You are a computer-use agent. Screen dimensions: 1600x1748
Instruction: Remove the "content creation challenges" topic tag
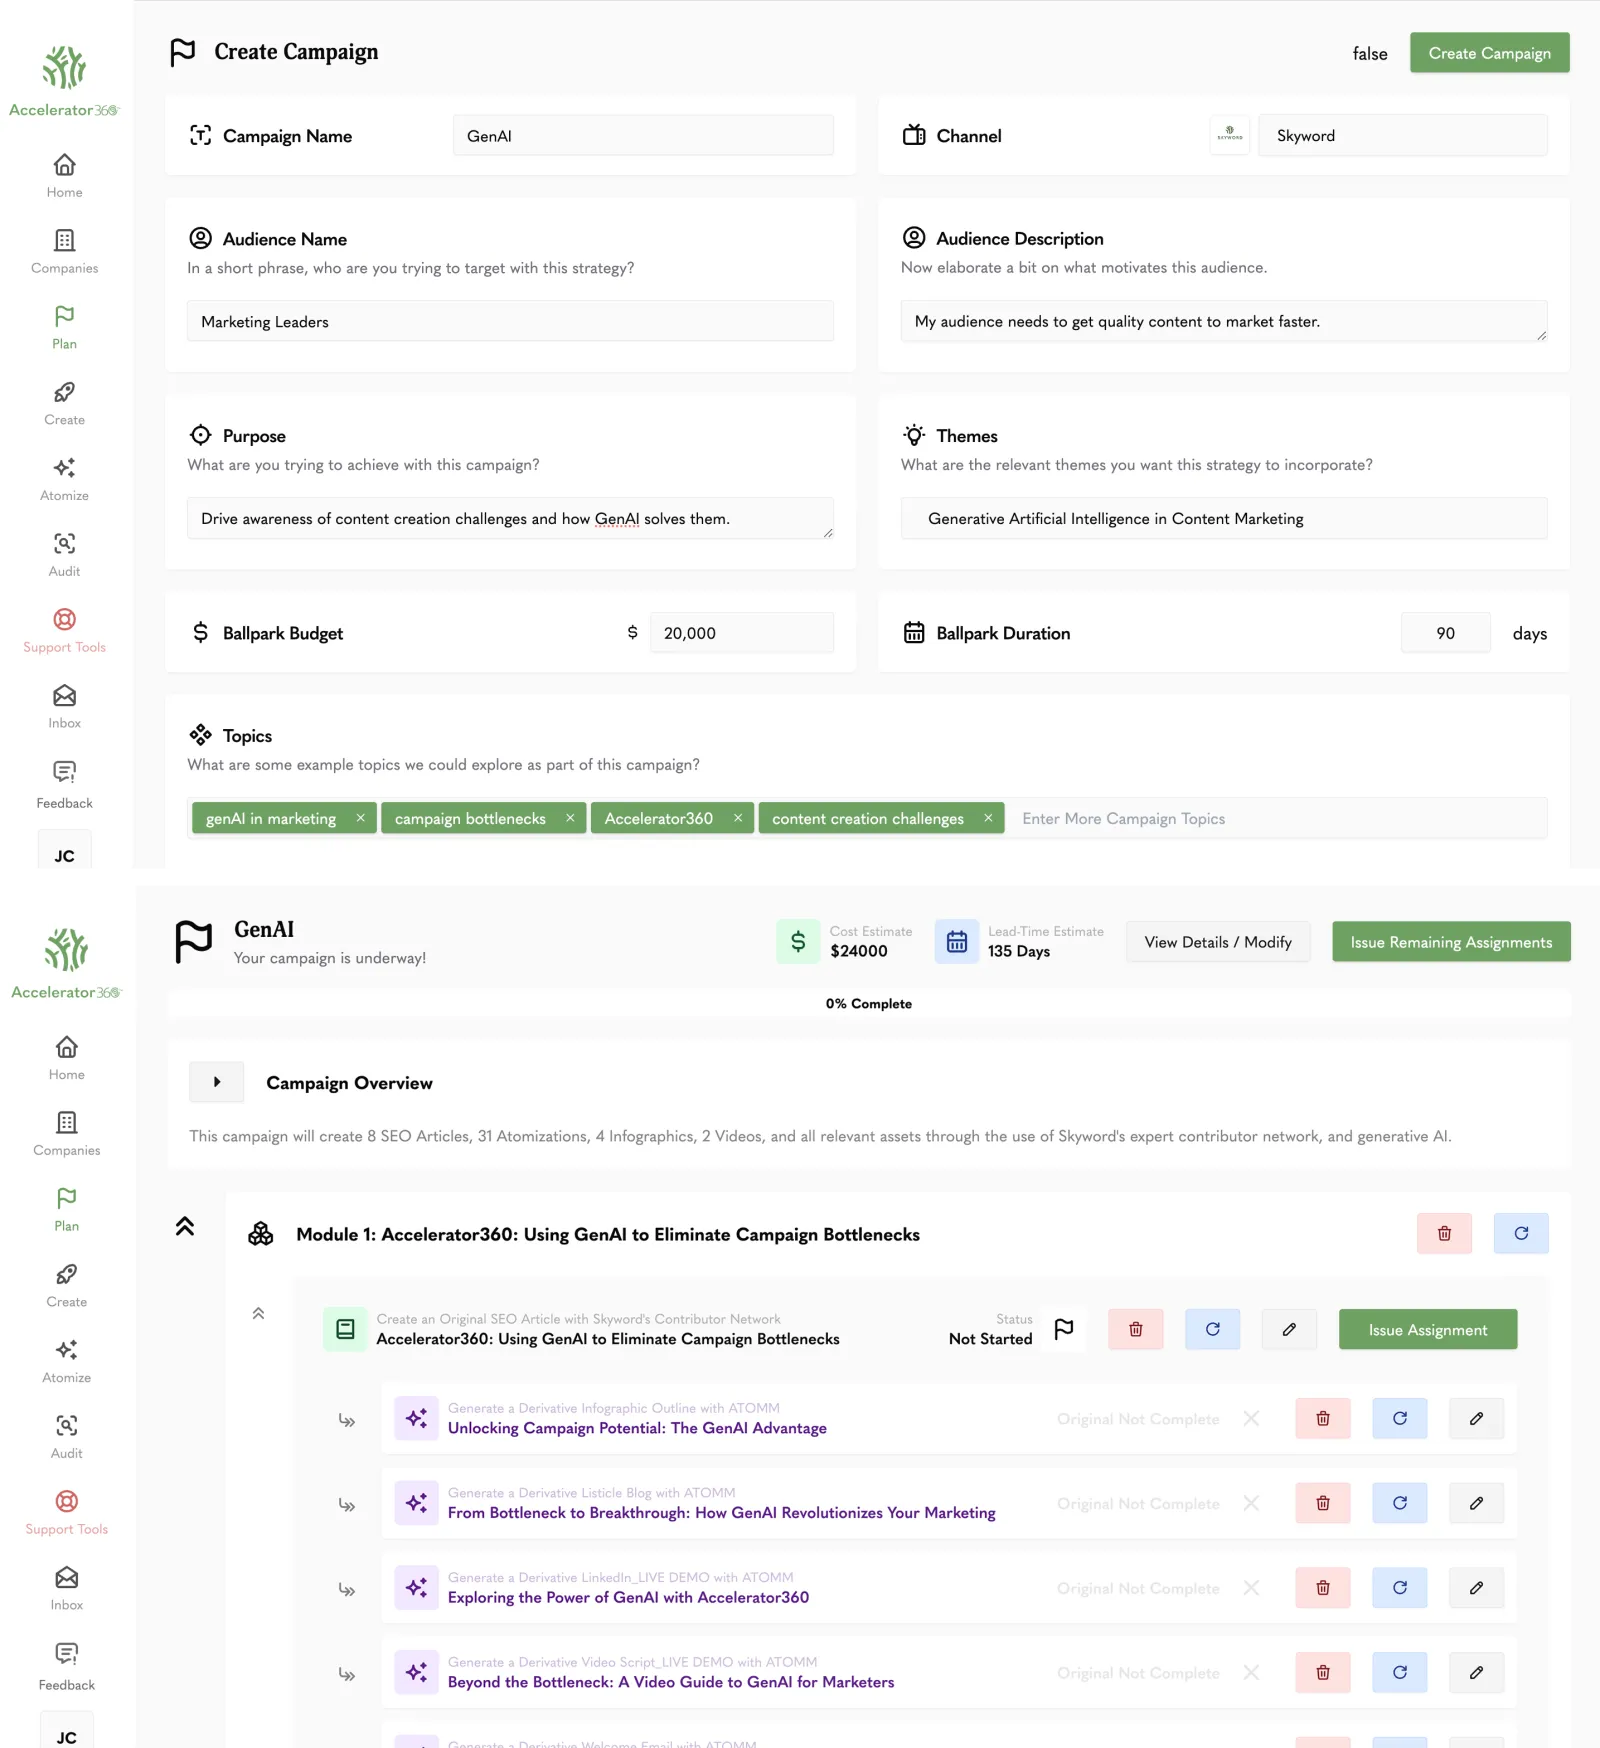[988, 818]
